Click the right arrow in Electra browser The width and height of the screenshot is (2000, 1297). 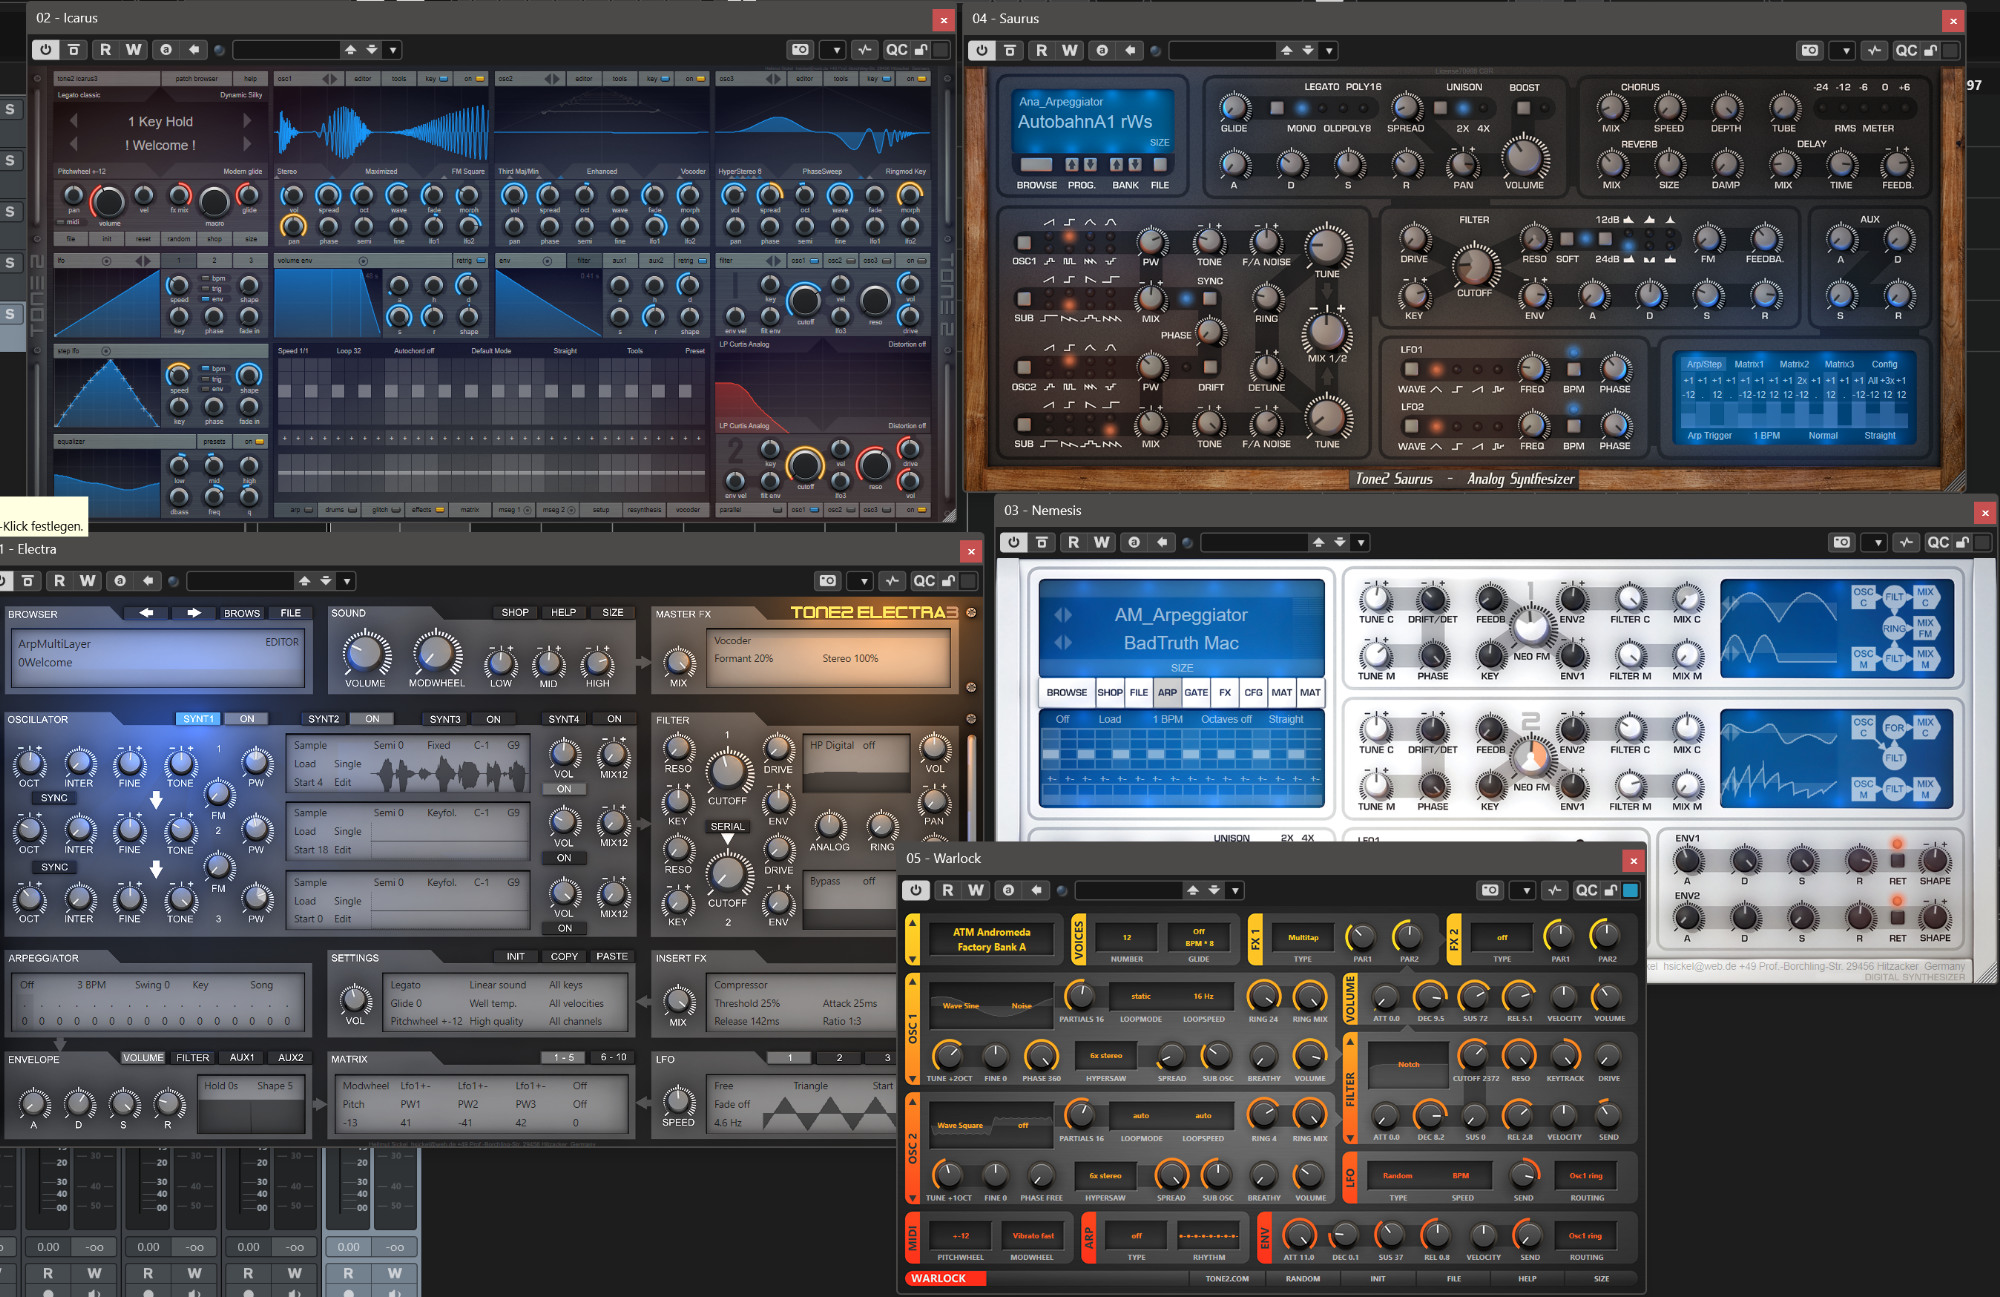[x=194, y=613]
